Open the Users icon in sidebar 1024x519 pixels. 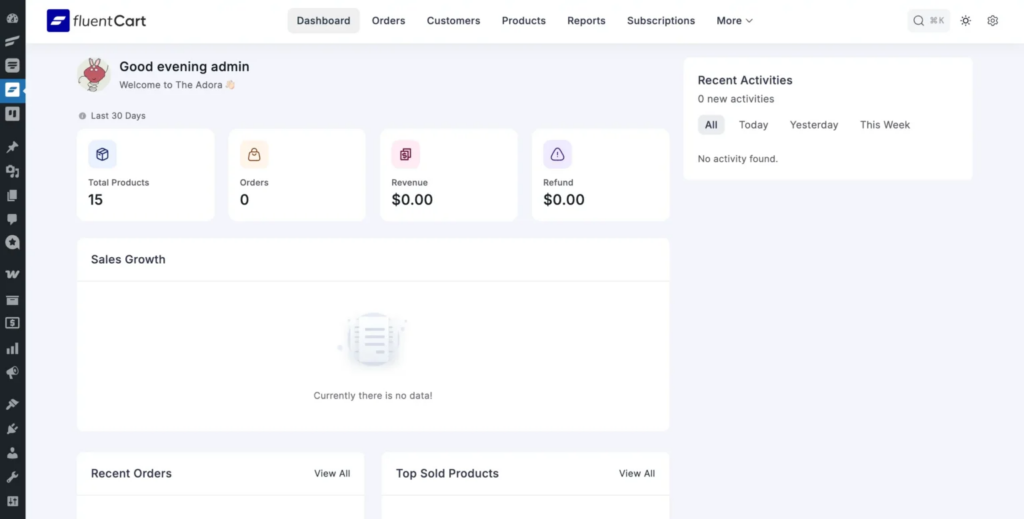[x=12, y=453]
